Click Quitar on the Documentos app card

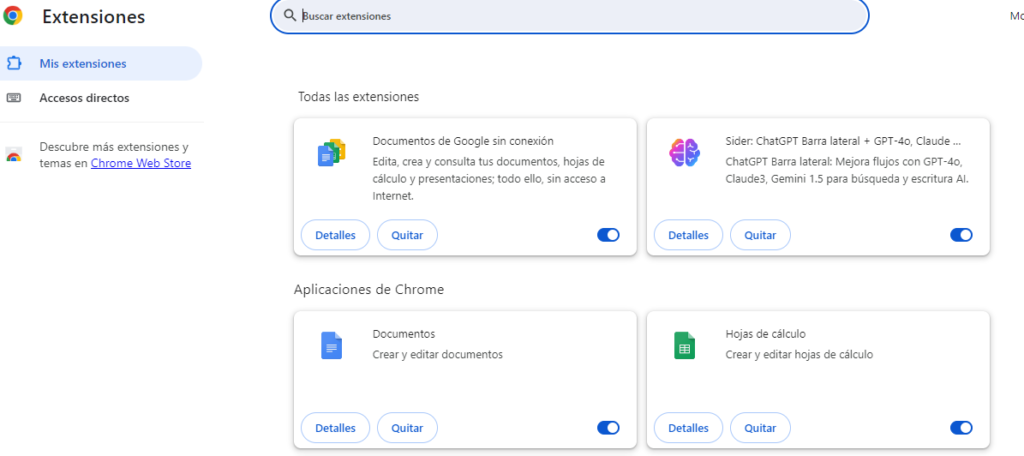click(x=408, y=428)
